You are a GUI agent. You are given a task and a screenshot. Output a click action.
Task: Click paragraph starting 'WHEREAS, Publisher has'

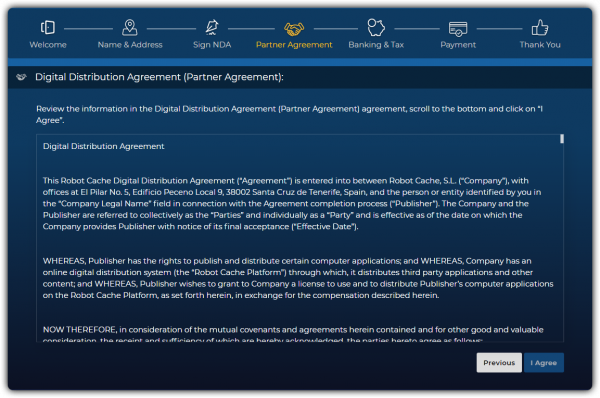[x=298, y=278]
